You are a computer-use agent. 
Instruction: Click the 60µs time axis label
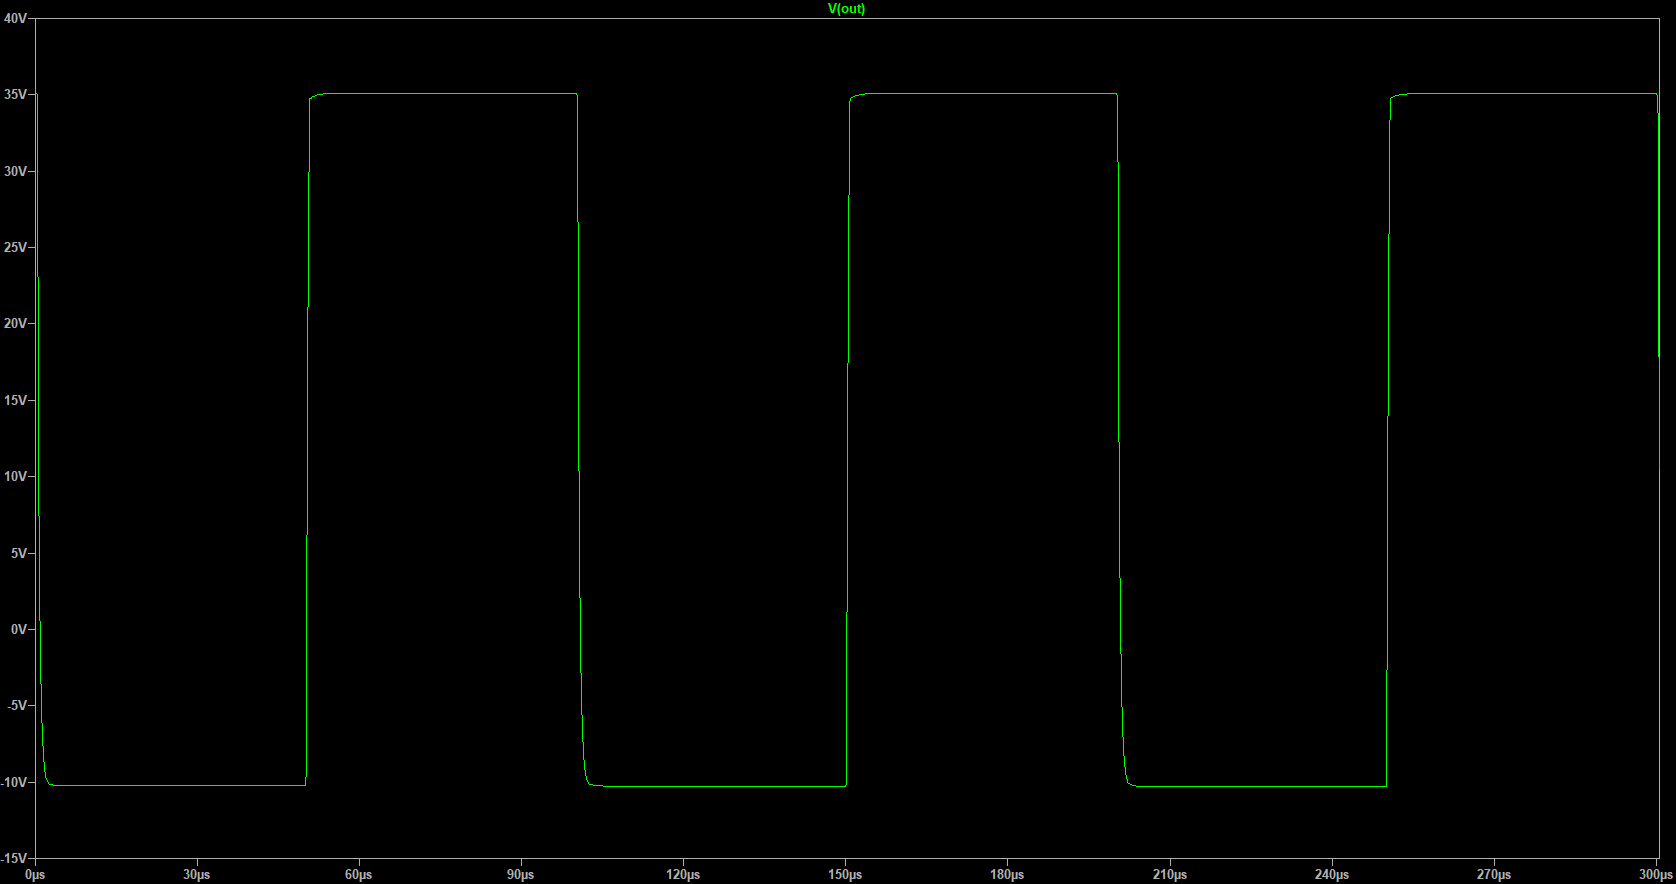[359, 875]
